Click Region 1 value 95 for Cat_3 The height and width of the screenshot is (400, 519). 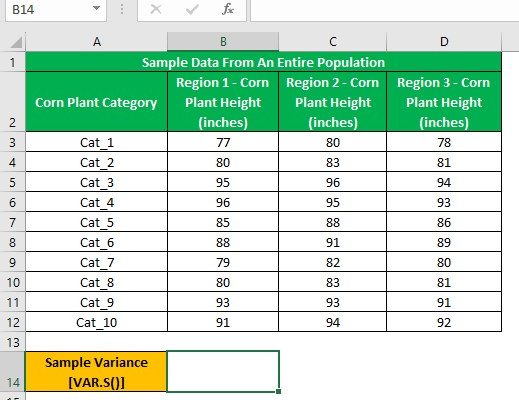point(223,182)
